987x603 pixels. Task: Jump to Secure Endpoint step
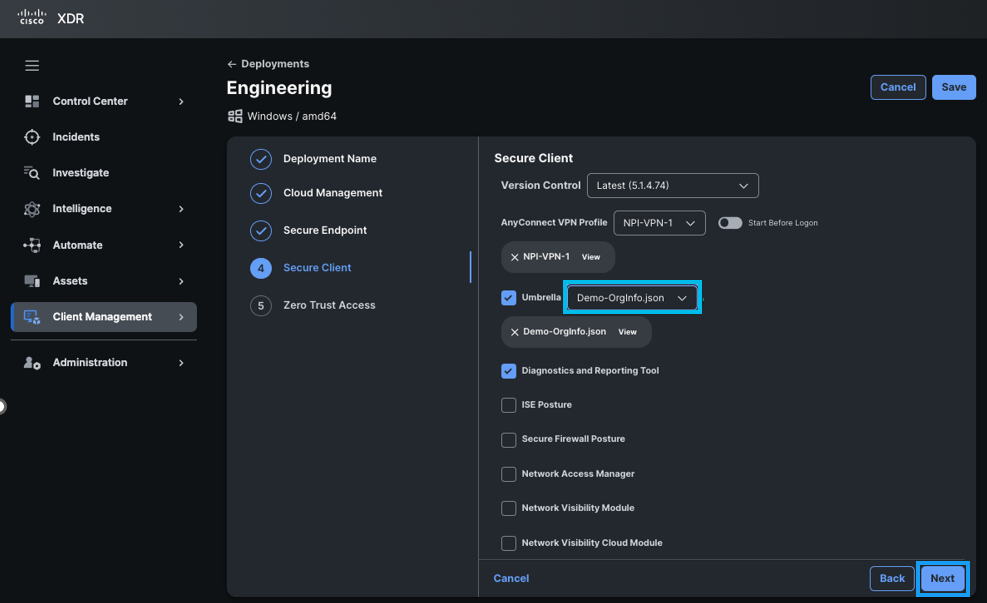(325, 230)
